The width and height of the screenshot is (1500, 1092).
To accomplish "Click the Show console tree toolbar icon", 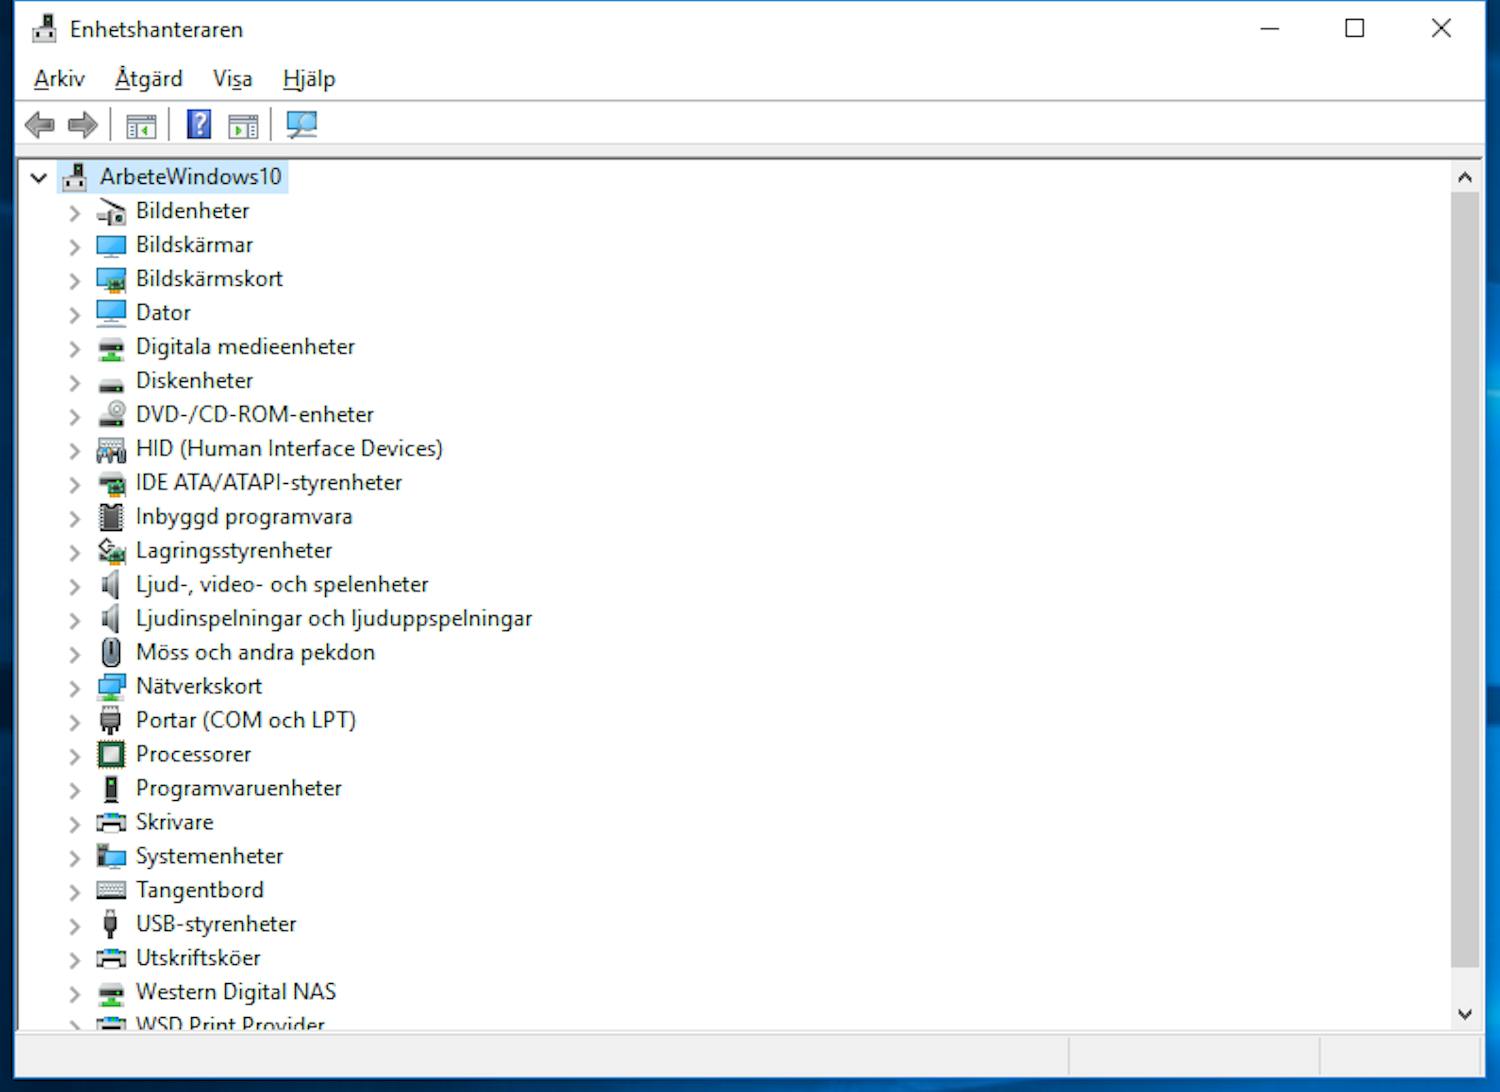I will (x=141, y=124).
